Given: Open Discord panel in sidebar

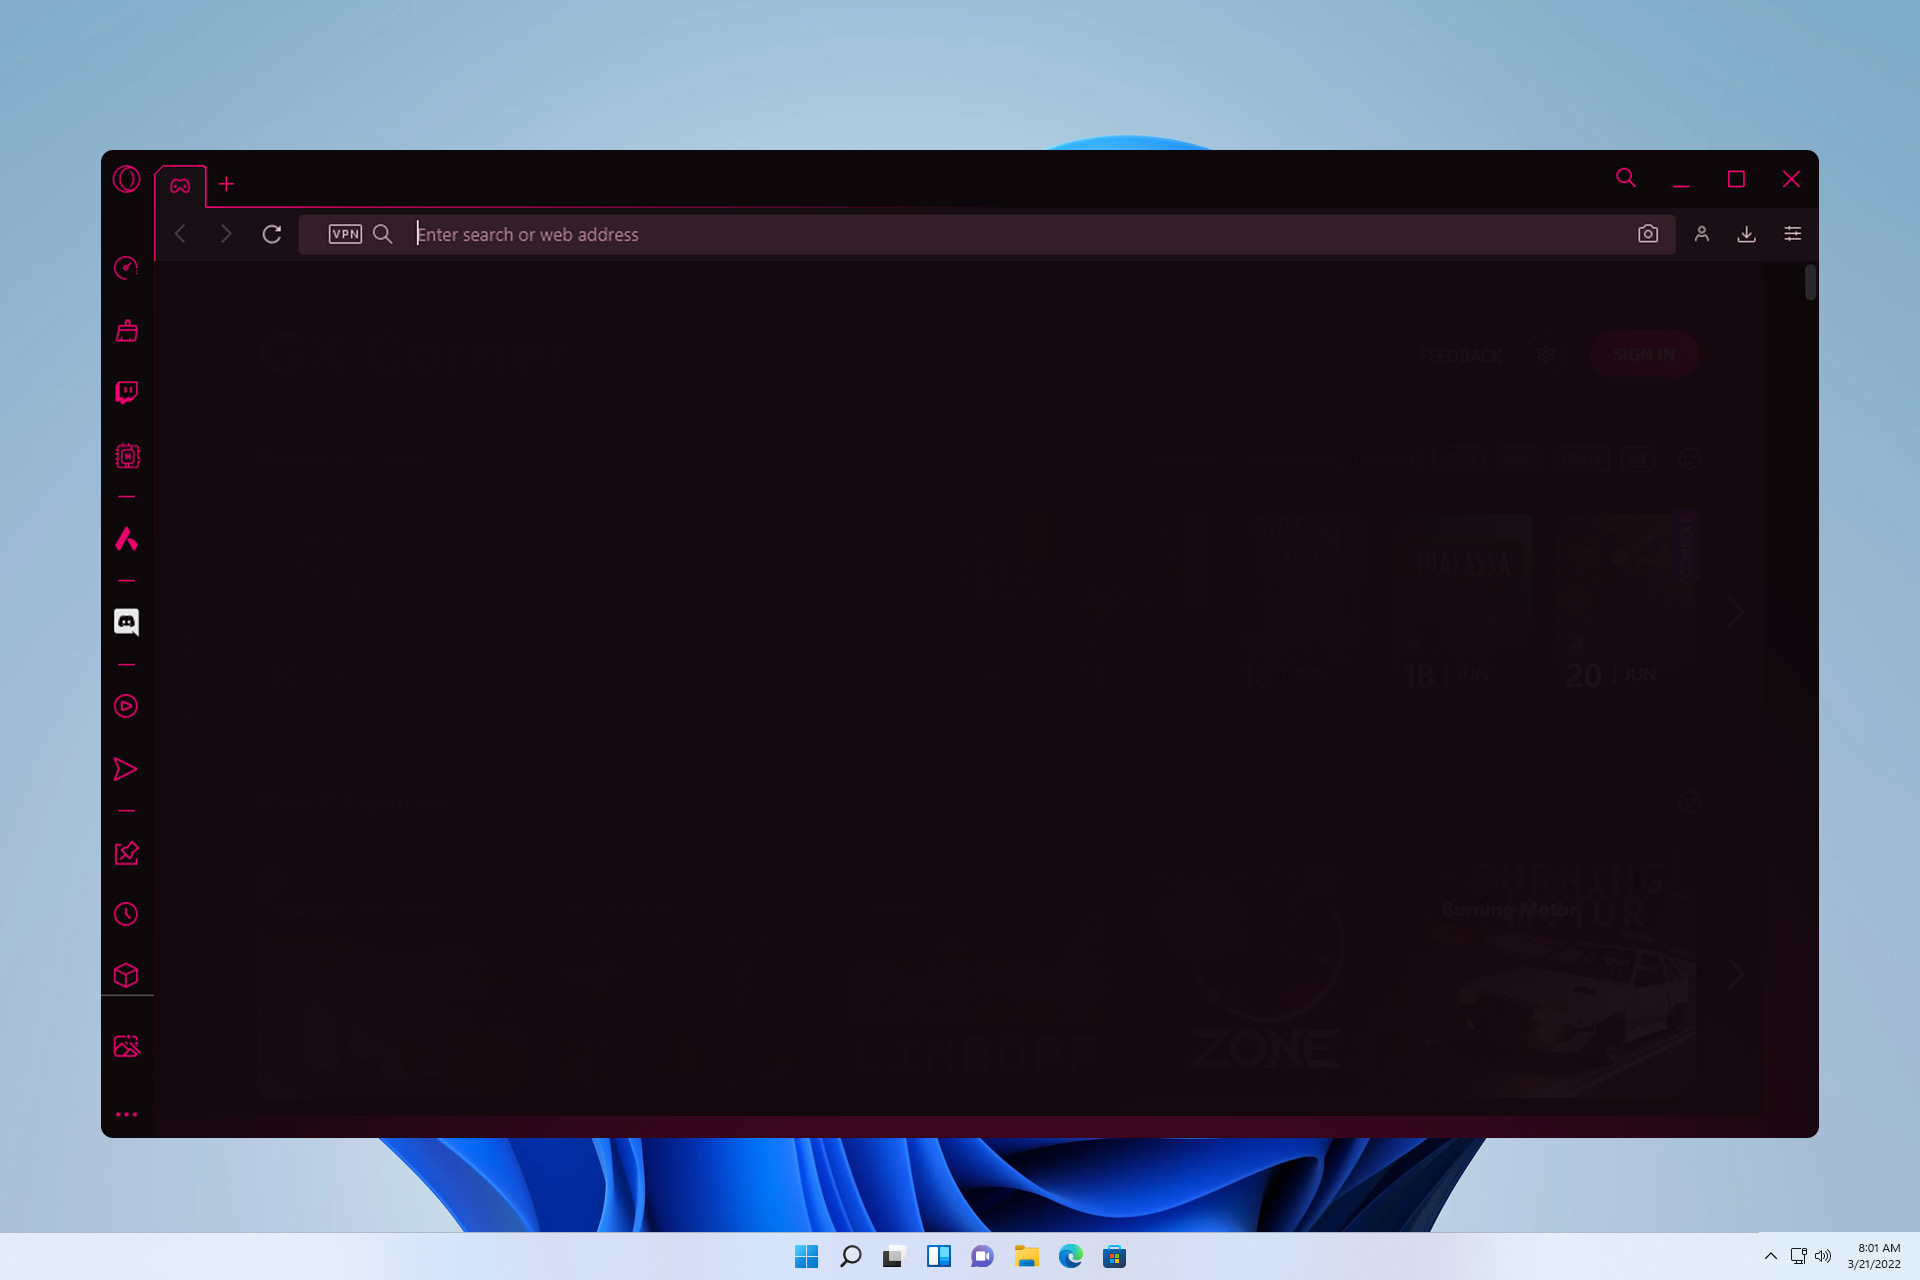Looking at the screenshot, I should tap(126, 622).
